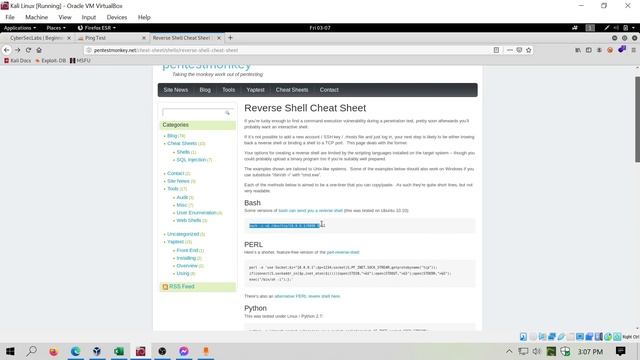Screen dimensions: 640x360
Task: Go forward with Firefox forward arrow
Action: click(x=18, y=50)
